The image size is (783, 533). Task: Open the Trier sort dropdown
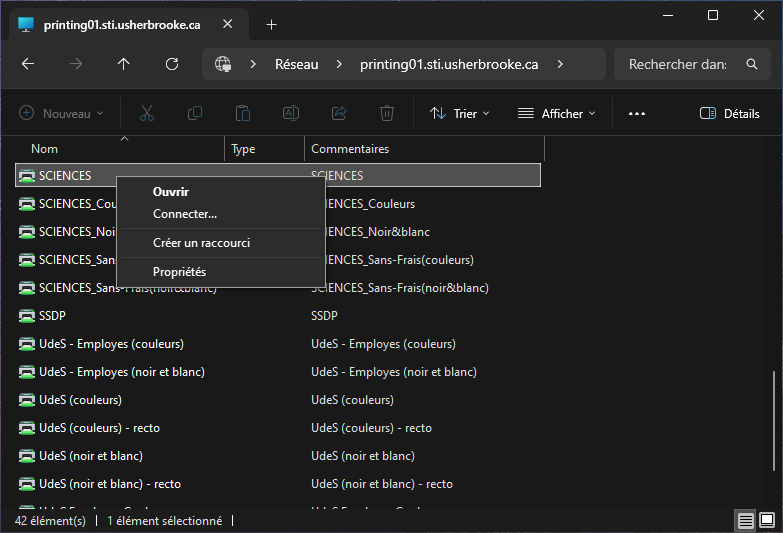coord(459,113)
